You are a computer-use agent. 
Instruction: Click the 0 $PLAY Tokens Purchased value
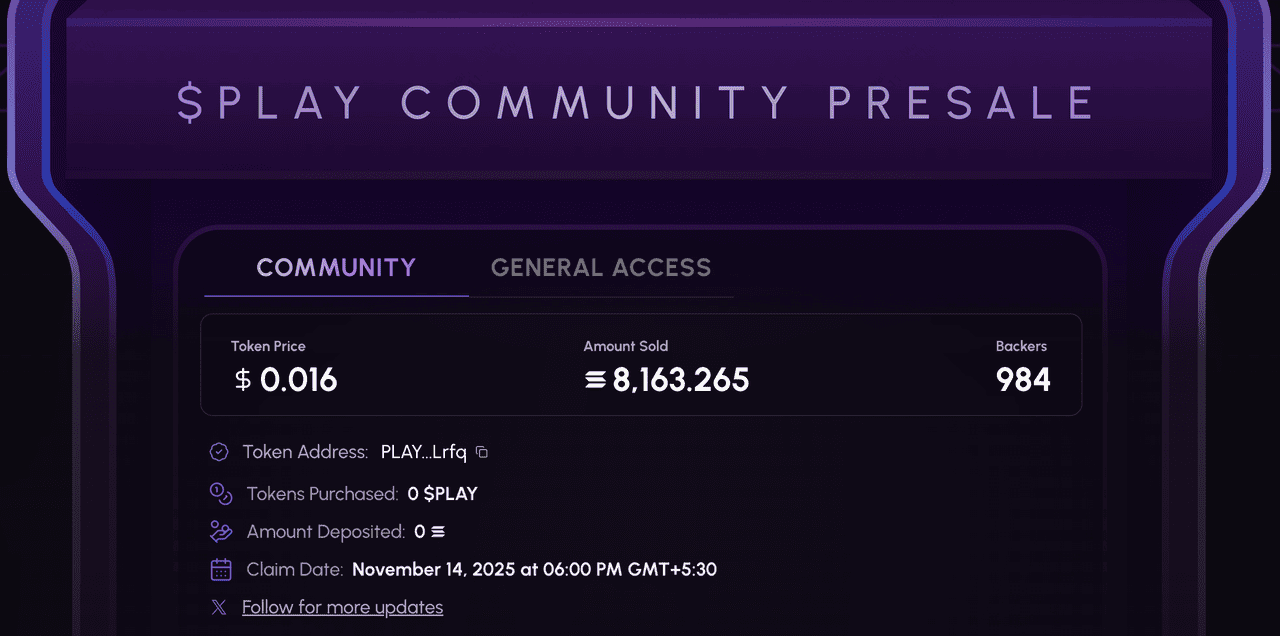pyautogui.click(x=442, y=493)
